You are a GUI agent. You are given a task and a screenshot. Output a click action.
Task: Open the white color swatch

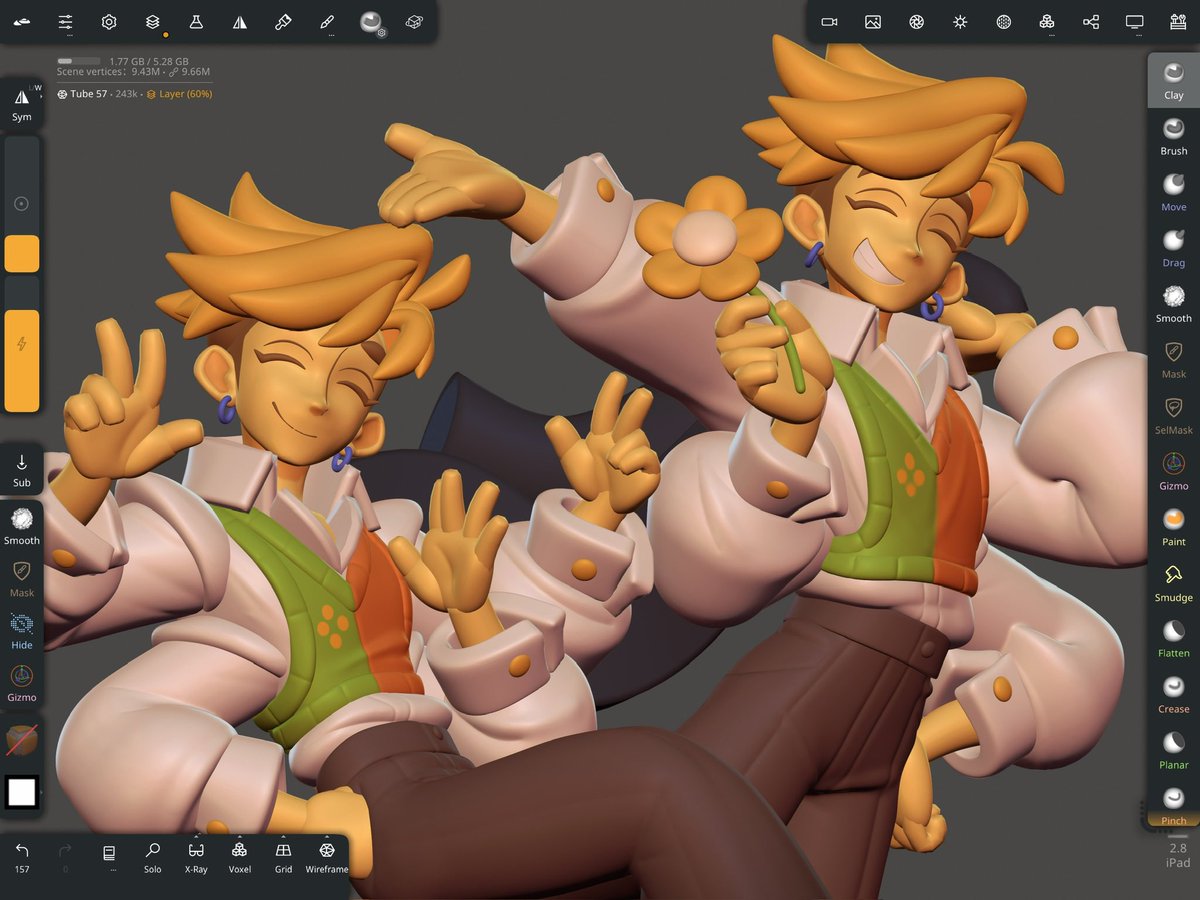[22, 792]
